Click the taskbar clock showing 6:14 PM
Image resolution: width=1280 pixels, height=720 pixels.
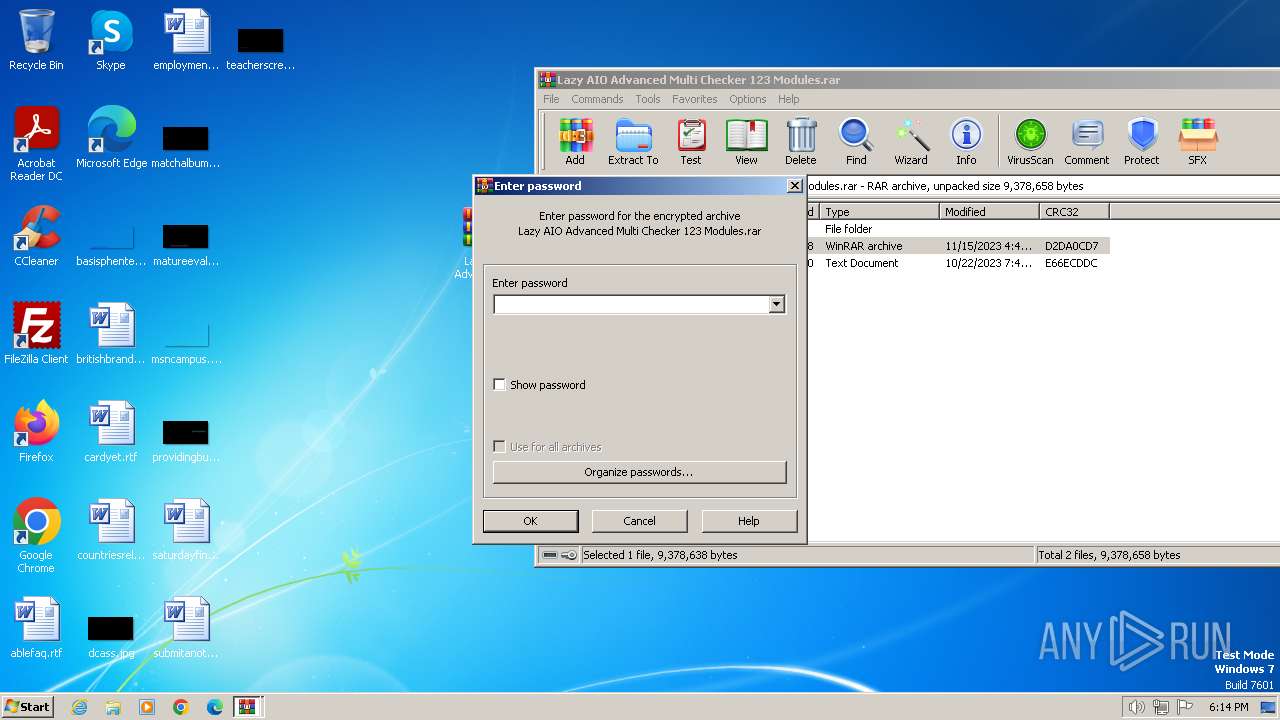point(1228,707)
